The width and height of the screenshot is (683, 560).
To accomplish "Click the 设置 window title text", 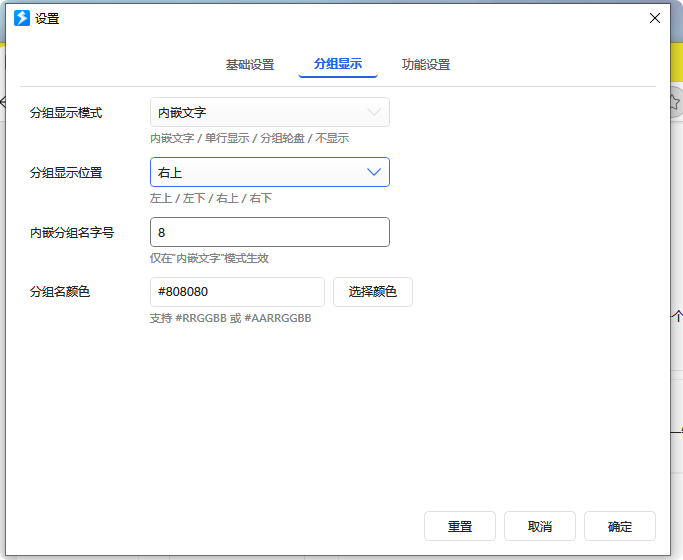I will point(47,18).
